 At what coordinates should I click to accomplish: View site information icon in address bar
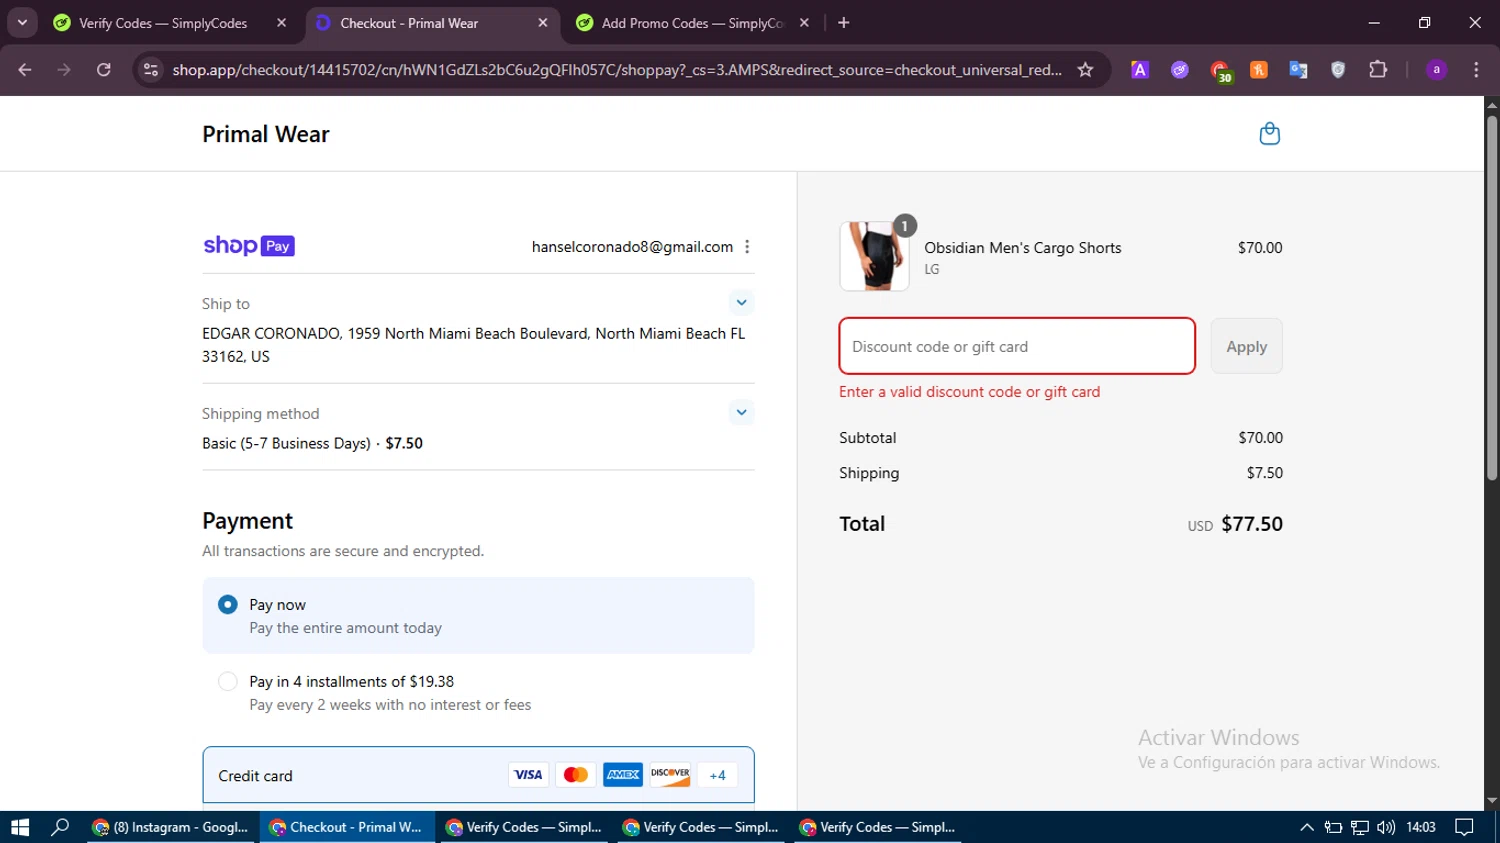151,70
